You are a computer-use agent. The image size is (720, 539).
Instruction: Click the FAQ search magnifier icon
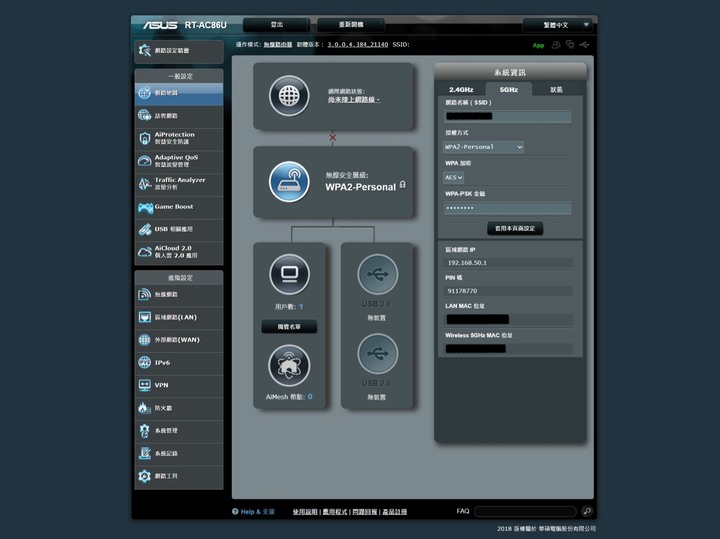click(x=587, y=511)
